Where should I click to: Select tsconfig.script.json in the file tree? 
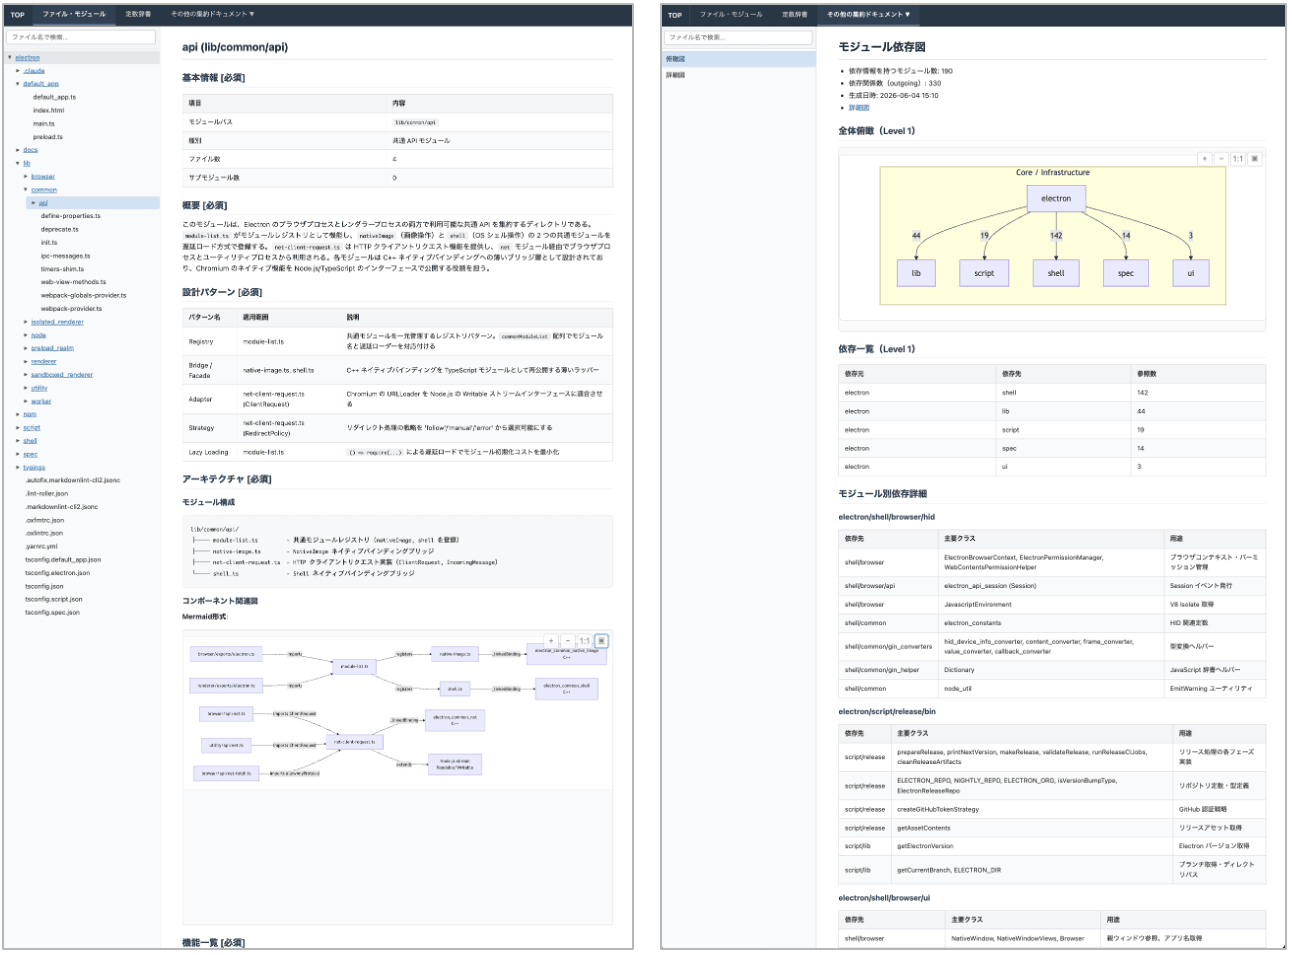[54, 600]
